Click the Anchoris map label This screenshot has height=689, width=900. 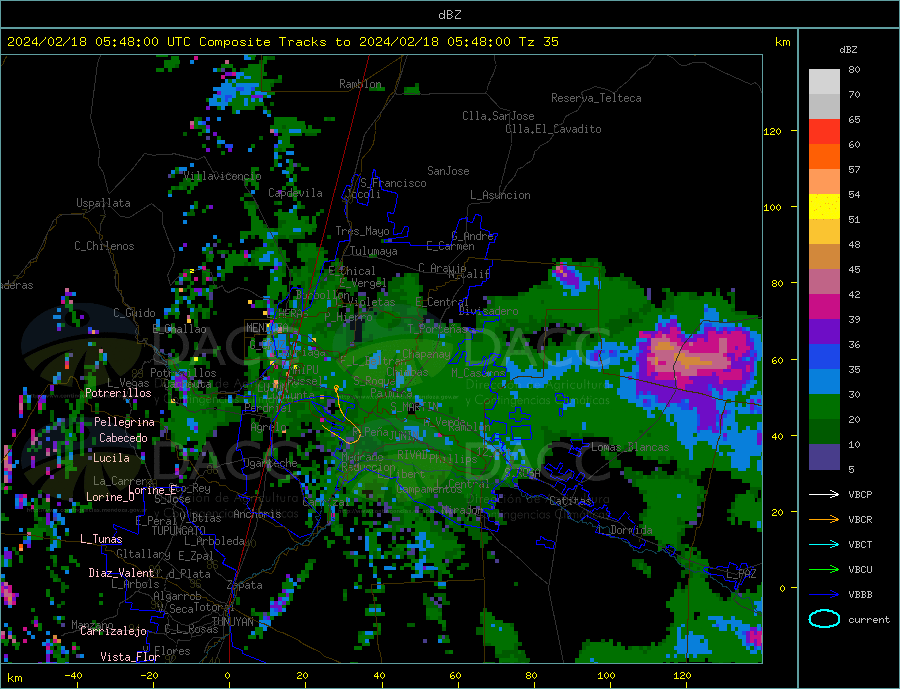(x=257, y=514)
